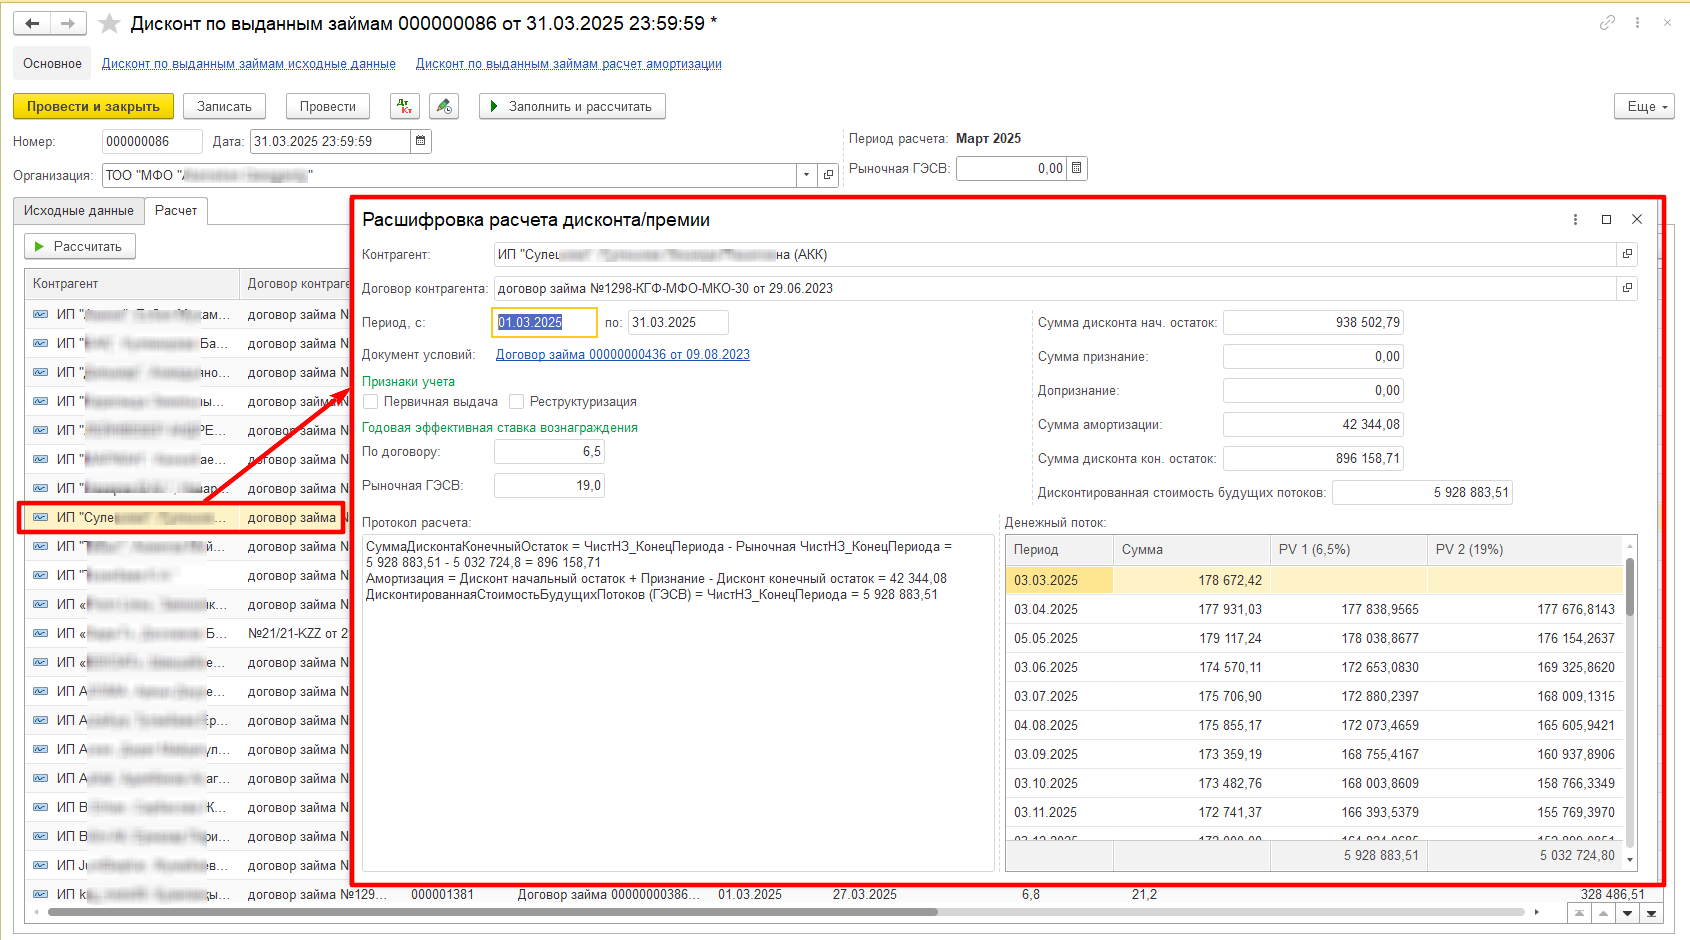Select the cash flow row 03.04.2025

1314,609
